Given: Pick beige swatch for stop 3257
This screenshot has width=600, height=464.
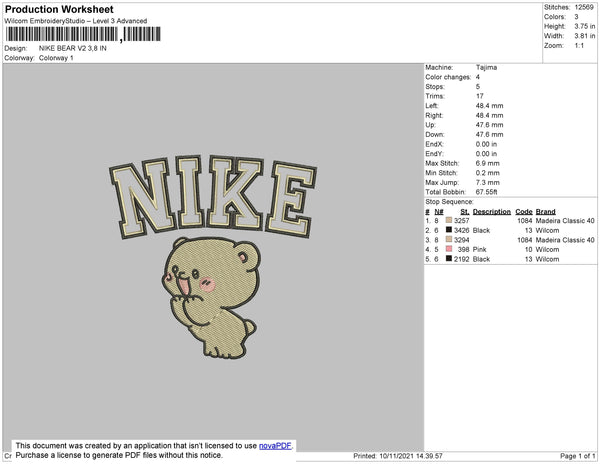Looking at the screenshot, I should 449,220.
